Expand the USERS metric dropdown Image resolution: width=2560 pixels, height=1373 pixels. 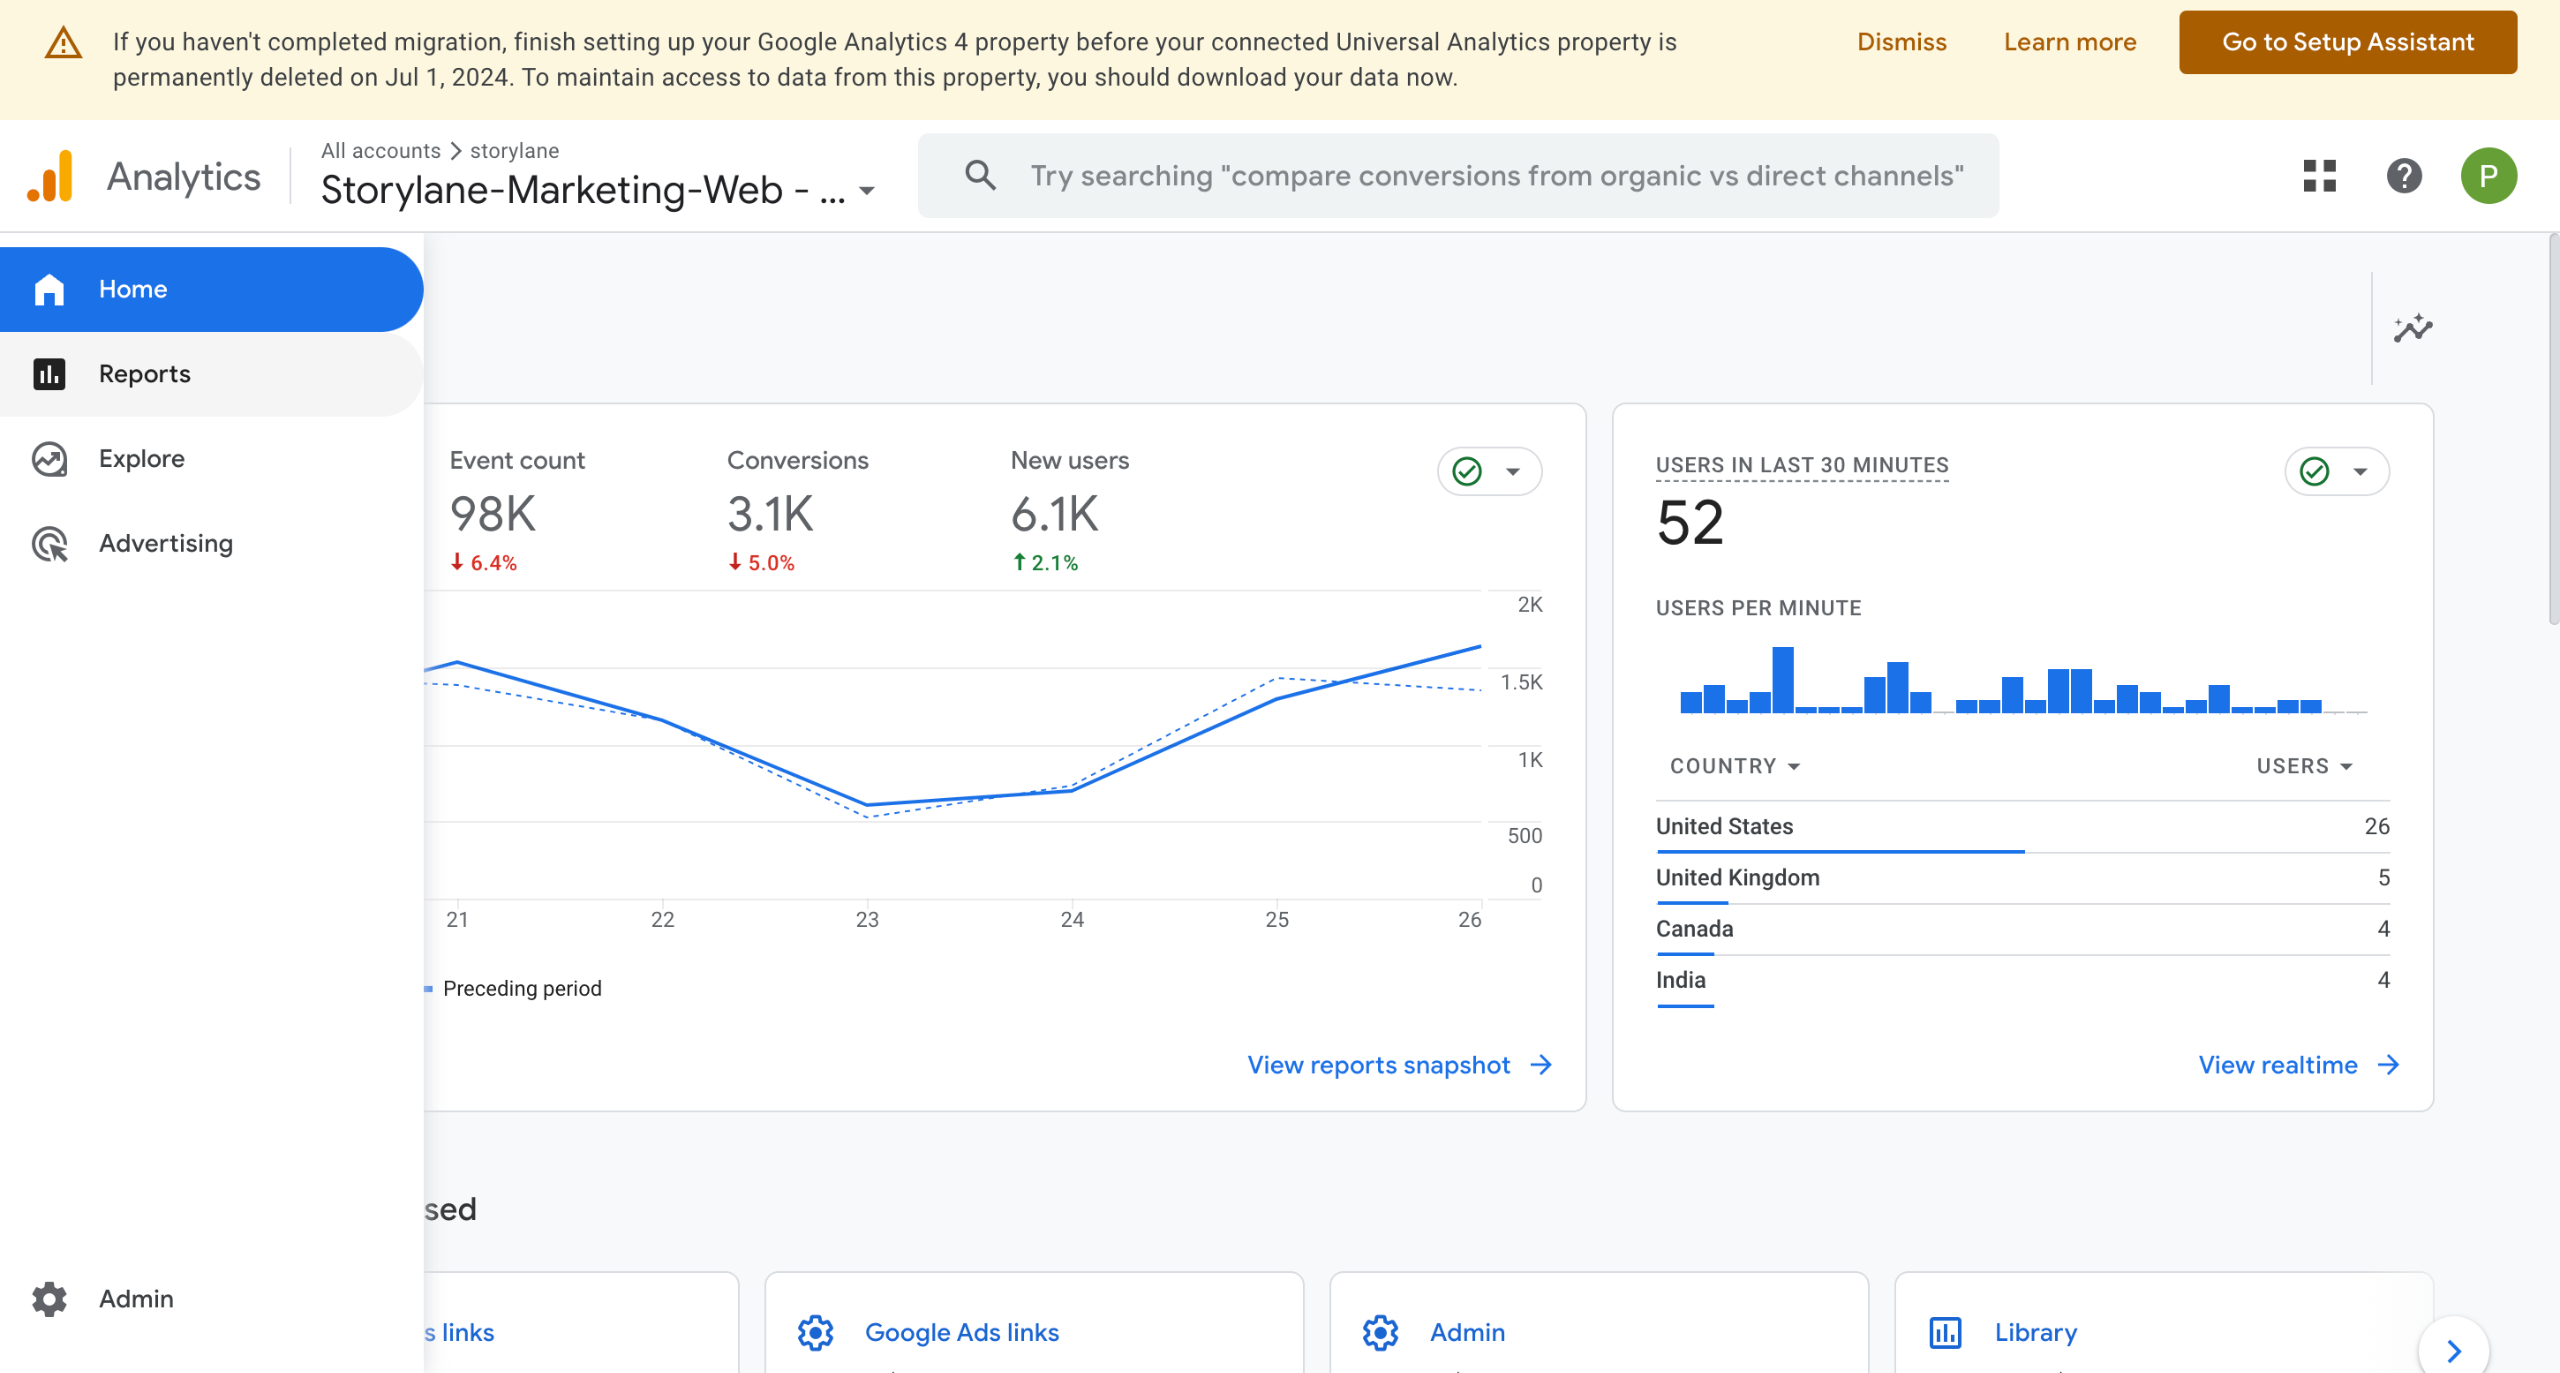pos(2304,766)
